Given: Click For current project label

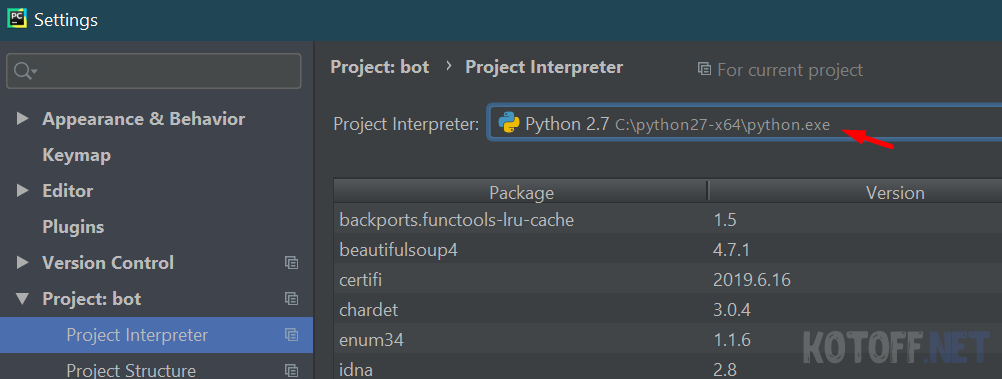Looking at the screenshot, I should pyautogui.click(x=790, y=70).
